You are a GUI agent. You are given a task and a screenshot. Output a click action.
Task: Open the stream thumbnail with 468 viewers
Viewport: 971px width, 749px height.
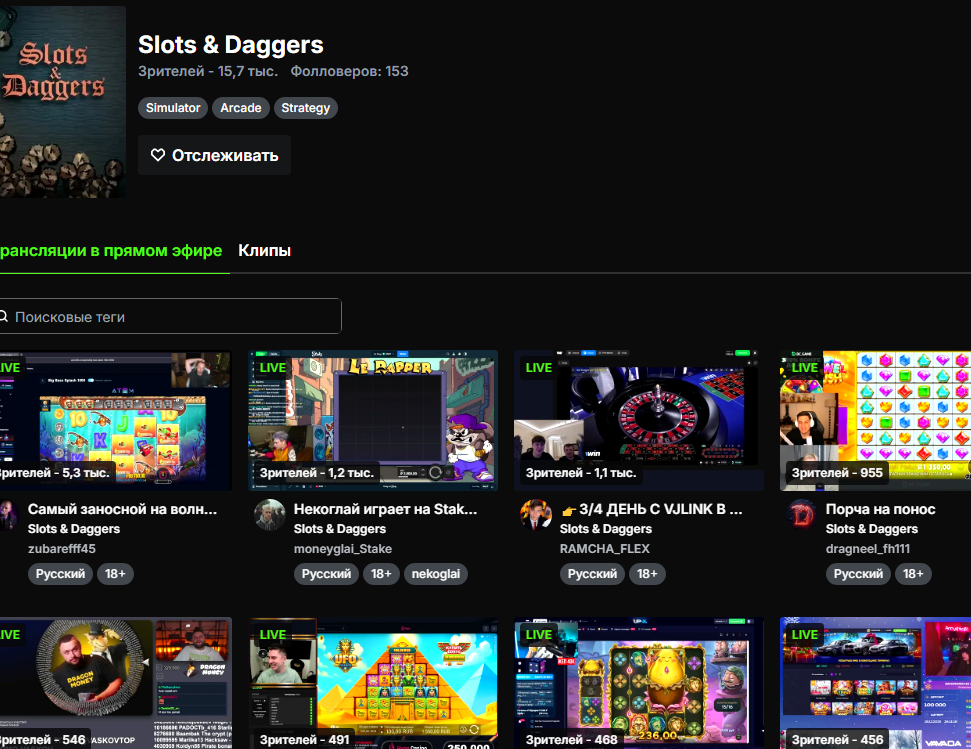click(x=638, y=683)
